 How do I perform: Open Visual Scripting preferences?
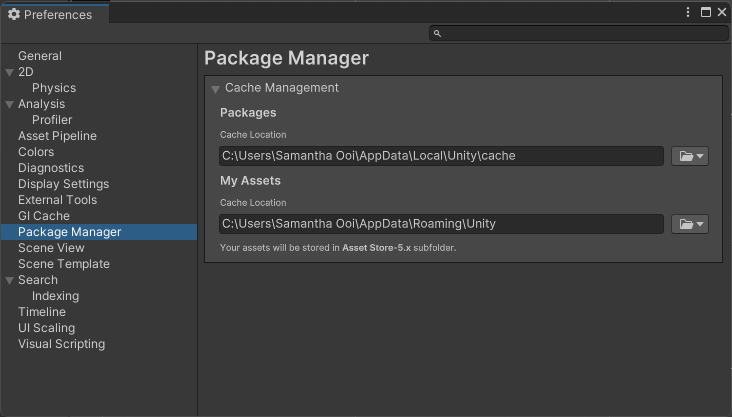coord(61,344)
